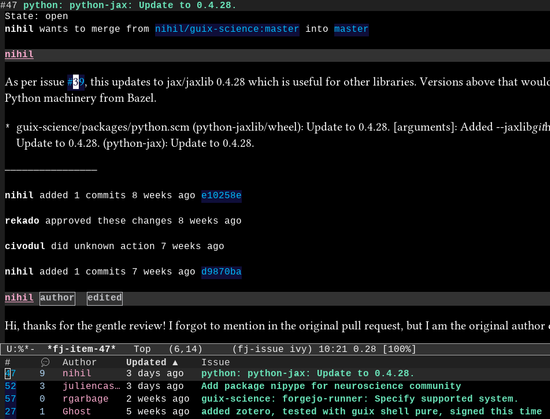Click the 'State: open' line
Viewport: 550px width, 419px height.
tap(36, 16)
